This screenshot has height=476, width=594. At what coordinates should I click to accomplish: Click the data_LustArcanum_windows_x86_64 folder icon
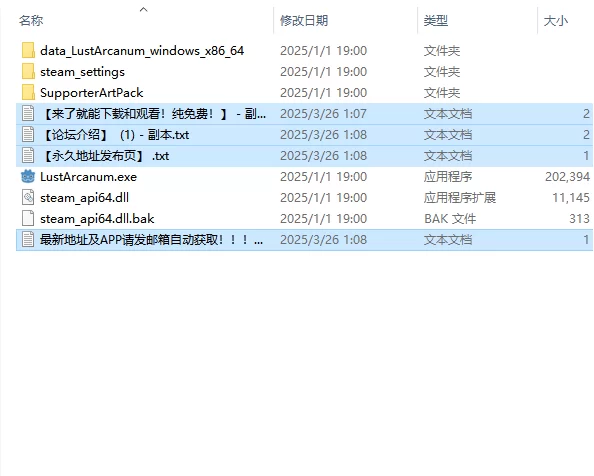(x=28, y=51)
